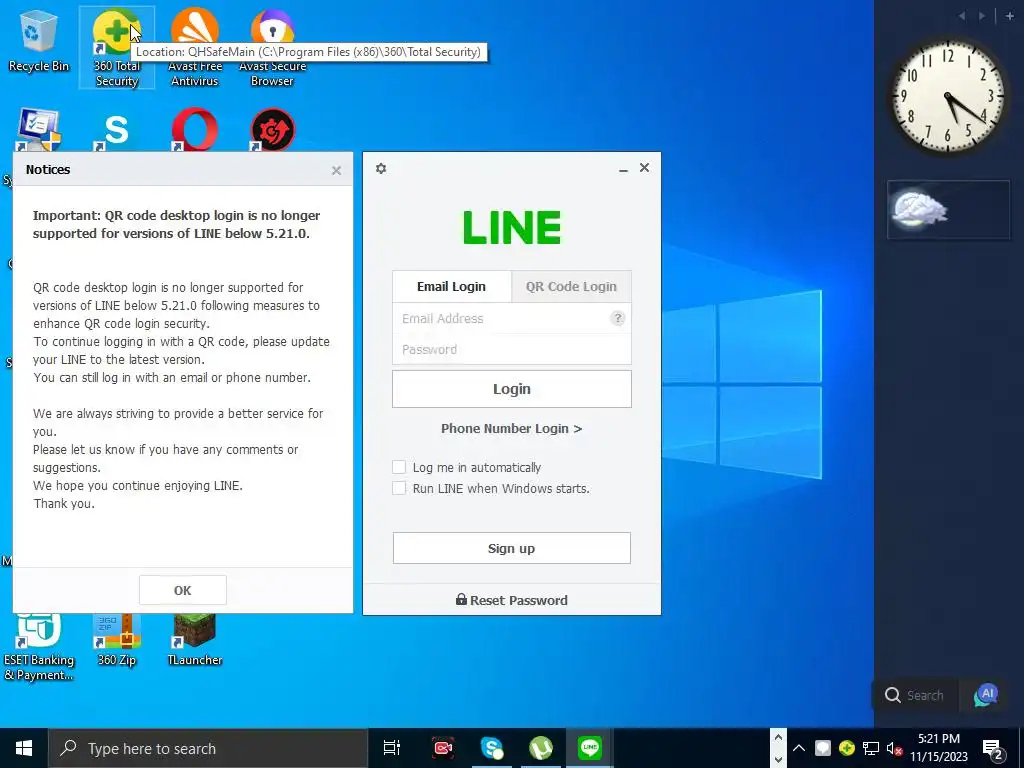Go to previous gadget page arrow

pos(962,16)
